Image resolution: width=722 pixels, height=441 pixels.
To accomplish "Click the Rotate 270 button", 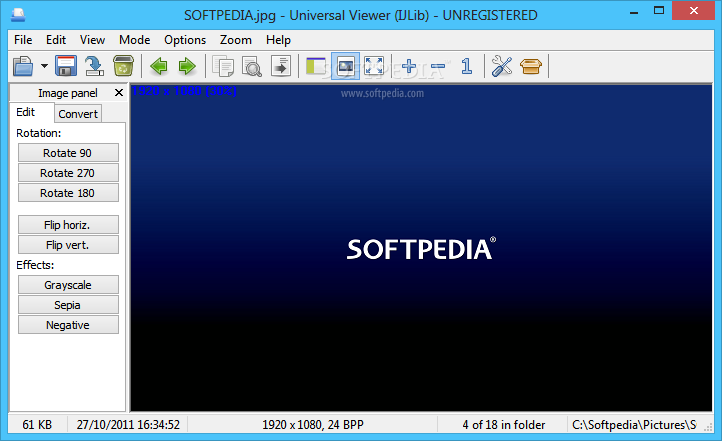I will (x=68, y=173).
